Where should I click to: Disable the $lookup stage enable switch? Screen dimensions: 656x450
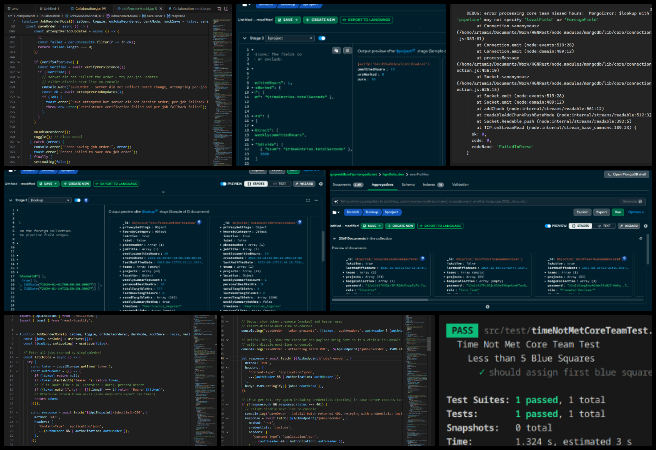(77, 200)
